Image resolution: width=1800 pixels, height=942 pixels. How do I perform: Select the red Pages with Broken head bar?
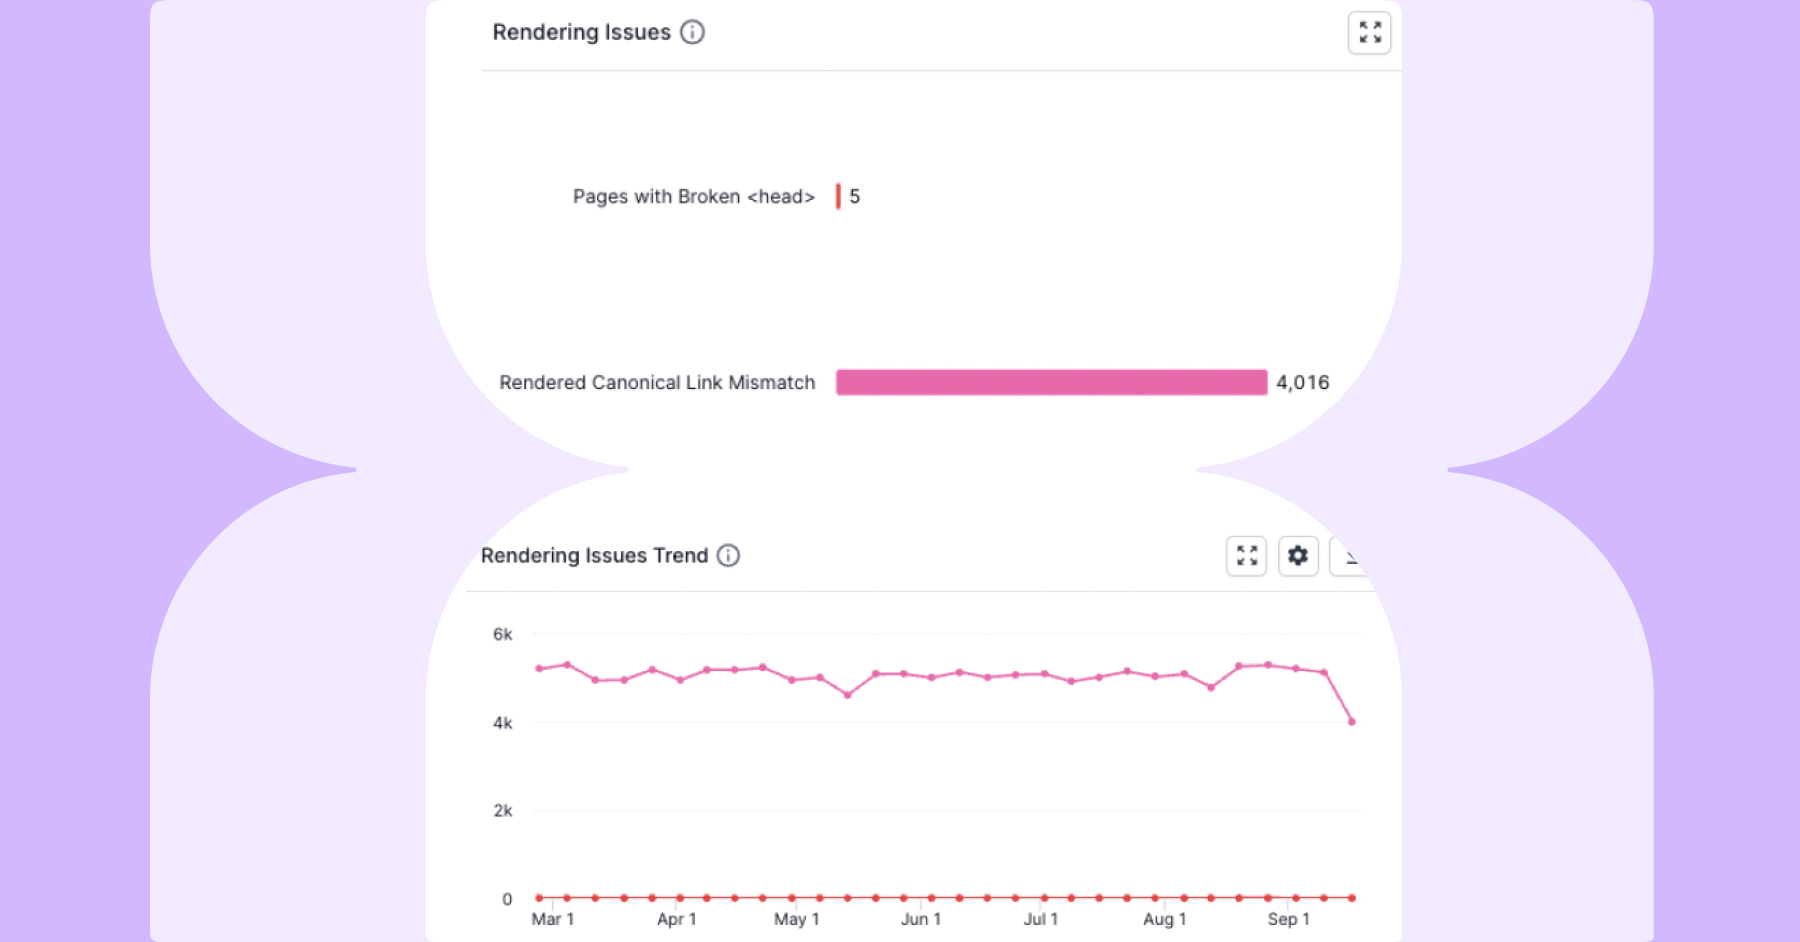(838, 196)
